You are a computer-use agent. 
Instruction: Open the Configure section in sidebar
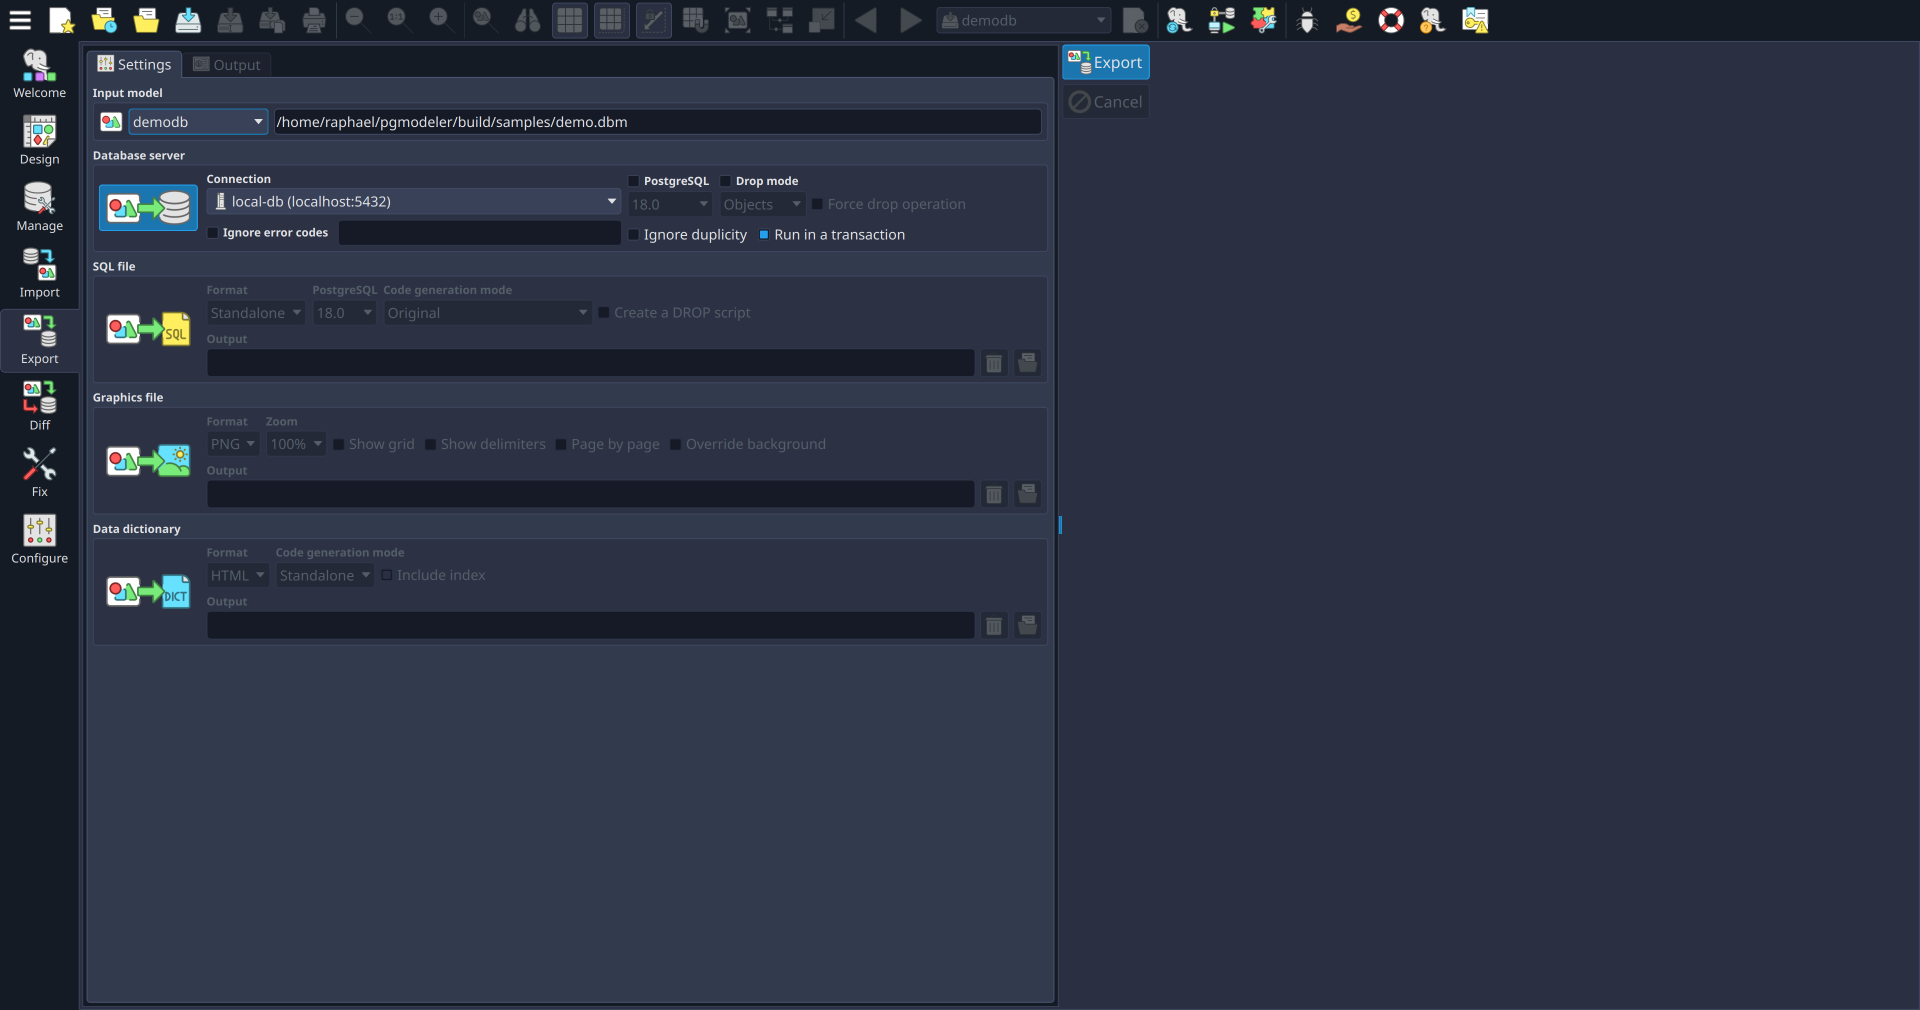[x=39, y=540]
